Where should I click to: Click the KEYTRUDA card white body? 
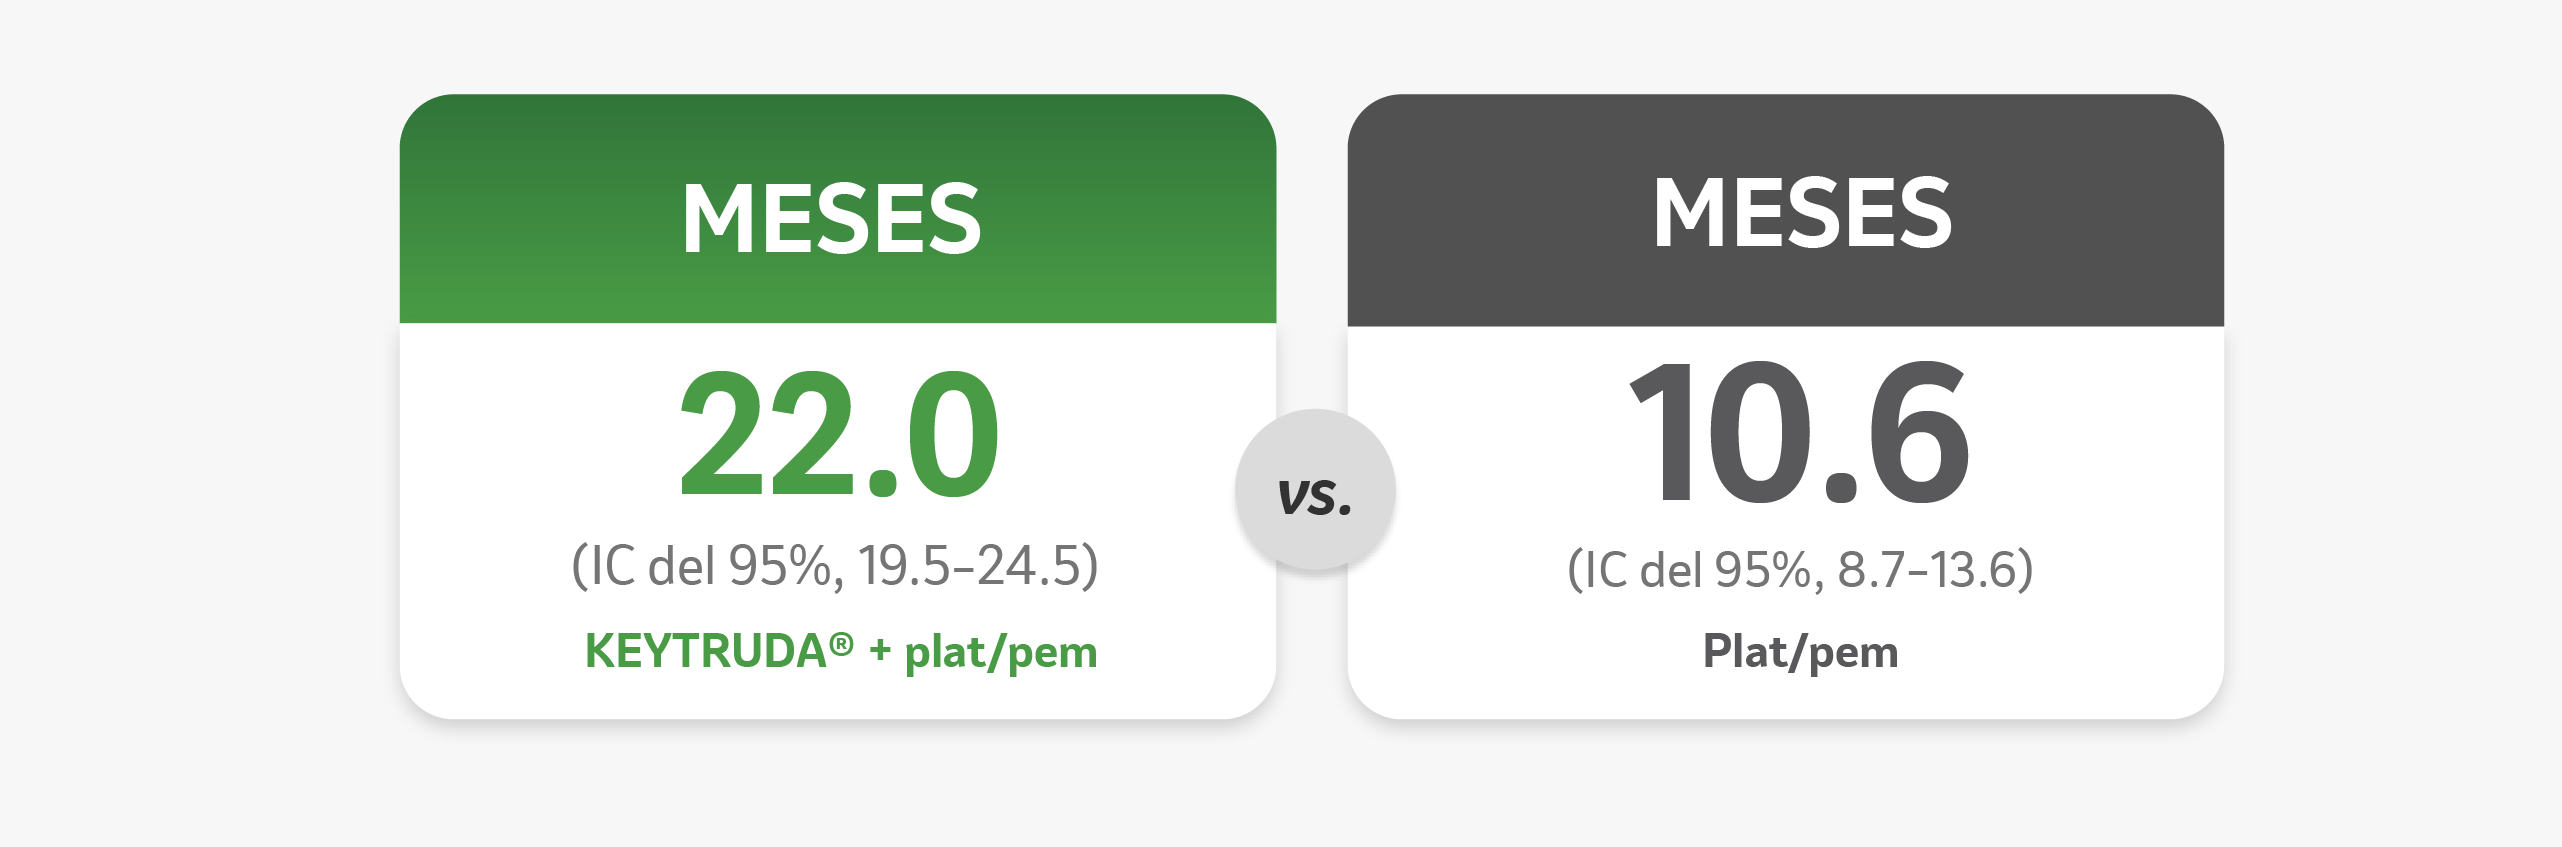tap(838, 520)
